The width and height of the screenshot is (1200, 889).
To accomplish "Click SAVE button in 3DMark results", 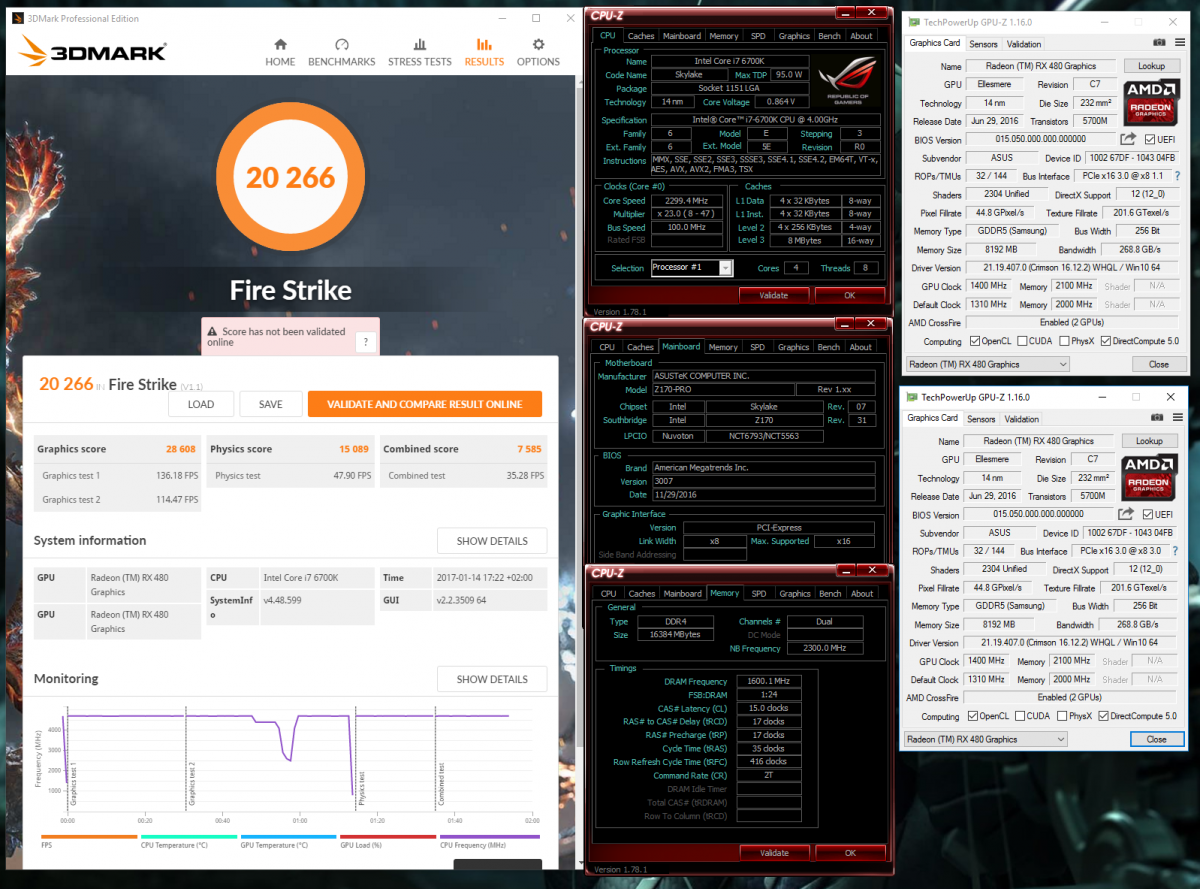I will [270, 404].
